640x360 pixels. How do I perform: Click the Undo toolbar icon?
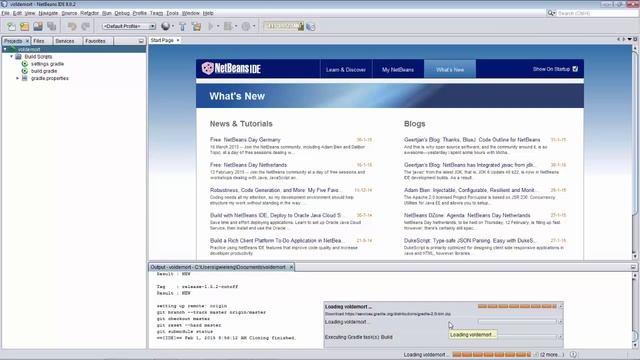72,27
